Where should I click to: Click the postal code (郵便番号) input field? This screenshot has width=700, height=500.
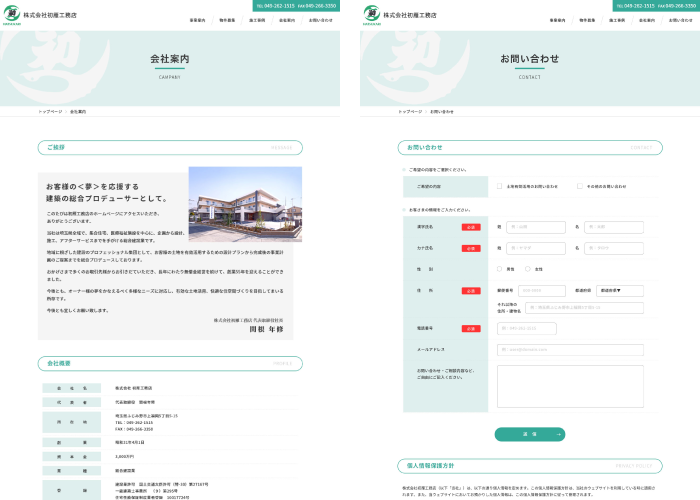coord(542,291)
